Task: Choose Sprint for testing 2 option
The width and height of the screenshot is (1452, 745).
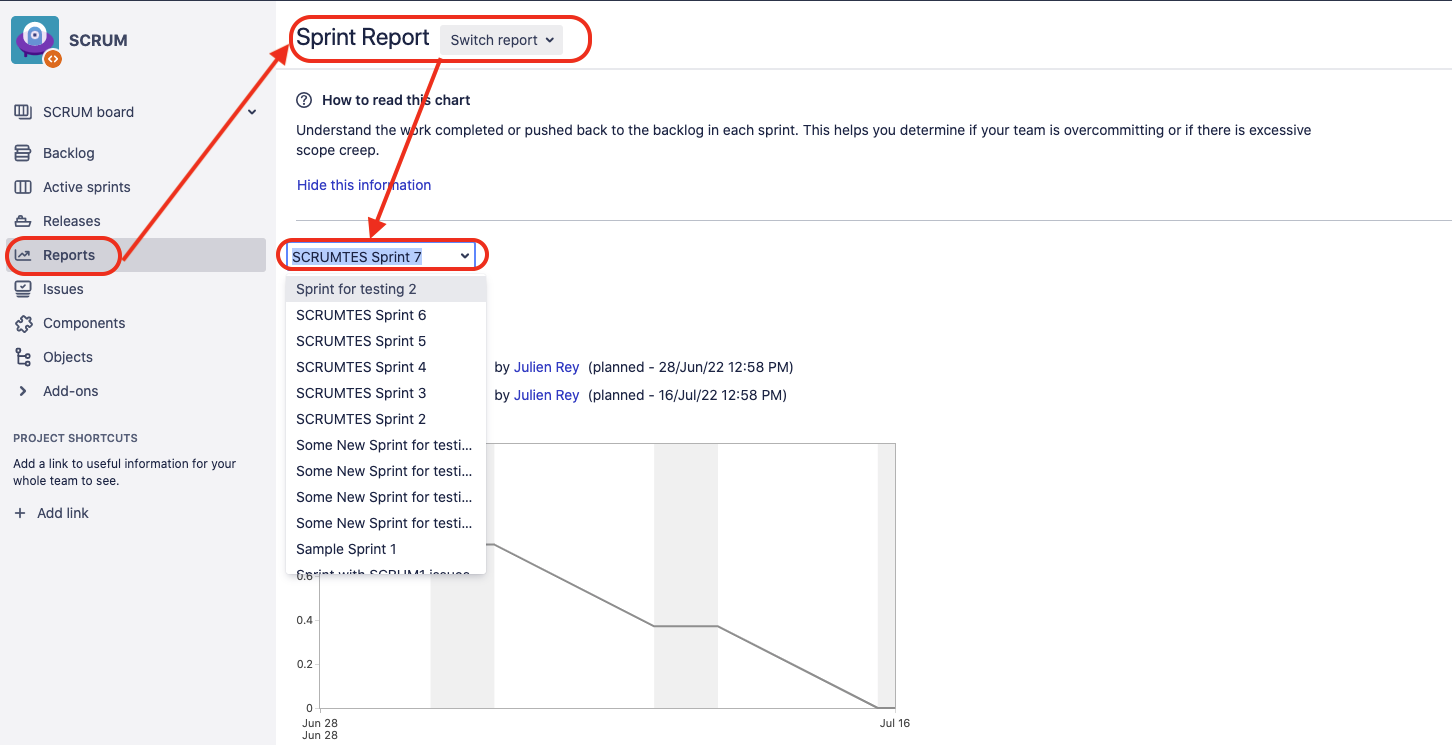Action: click(386, 289)
